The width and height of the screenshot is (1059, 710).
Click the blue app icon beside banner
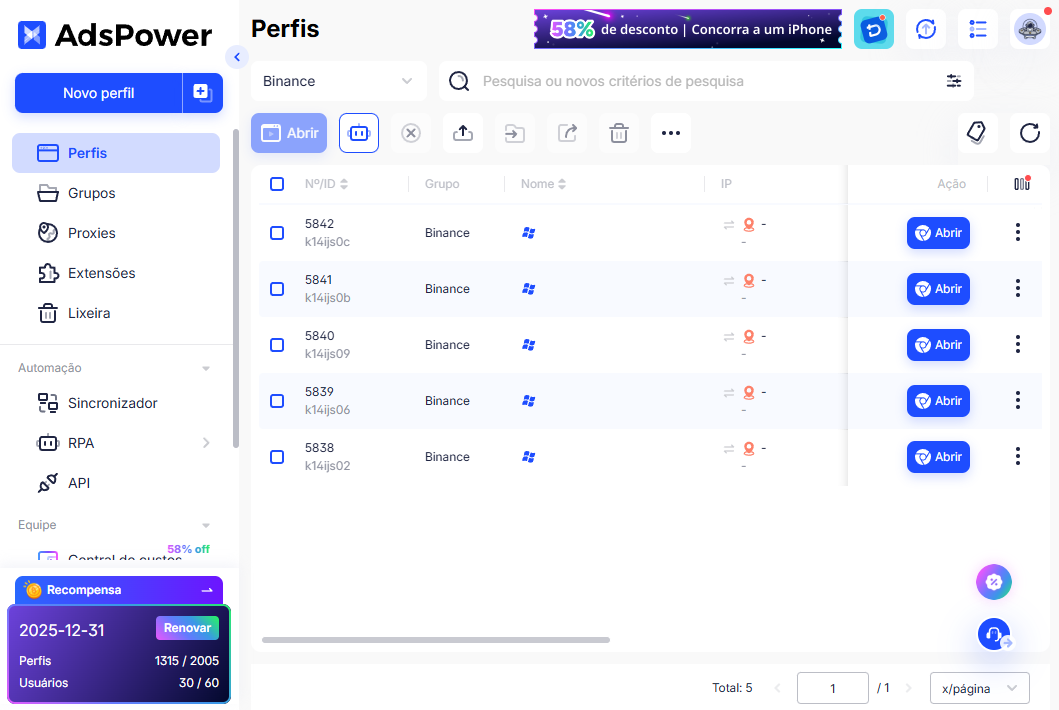[x=874, y=29]
